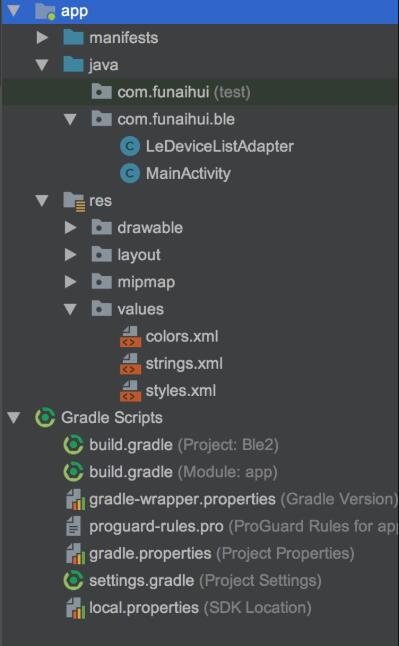
Task: Collapse the Gradle Scripts section
Action: tap(14, 418)
